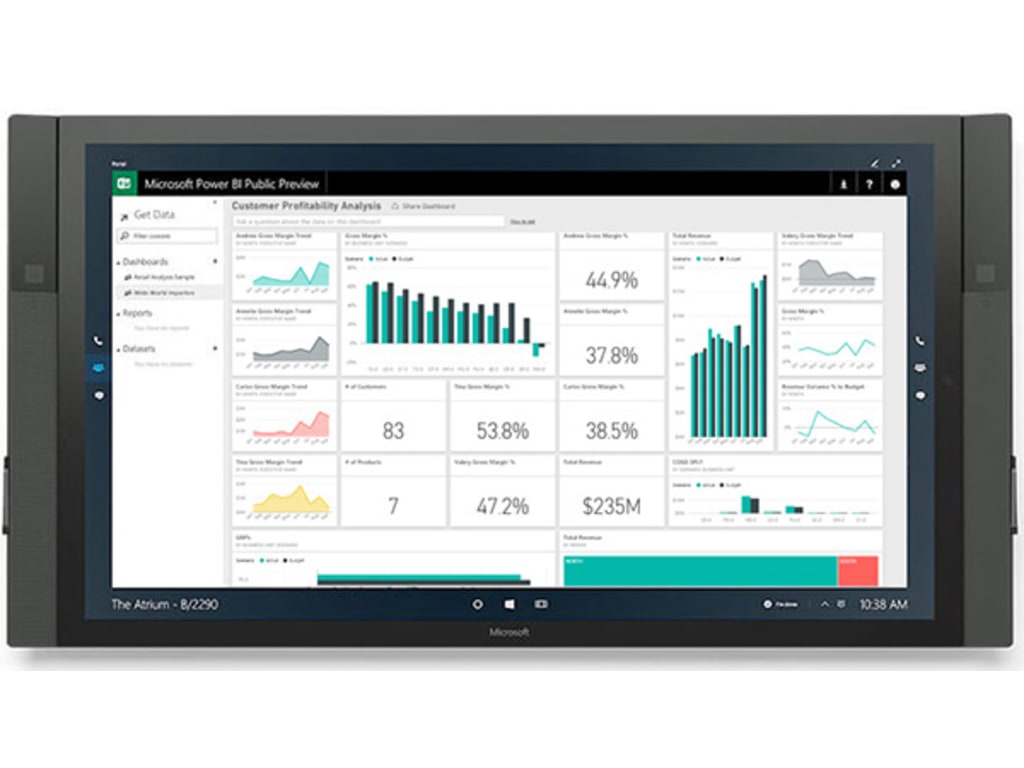Click the 10:38 AM clock

pyautogui.click(x=883, y=604)
